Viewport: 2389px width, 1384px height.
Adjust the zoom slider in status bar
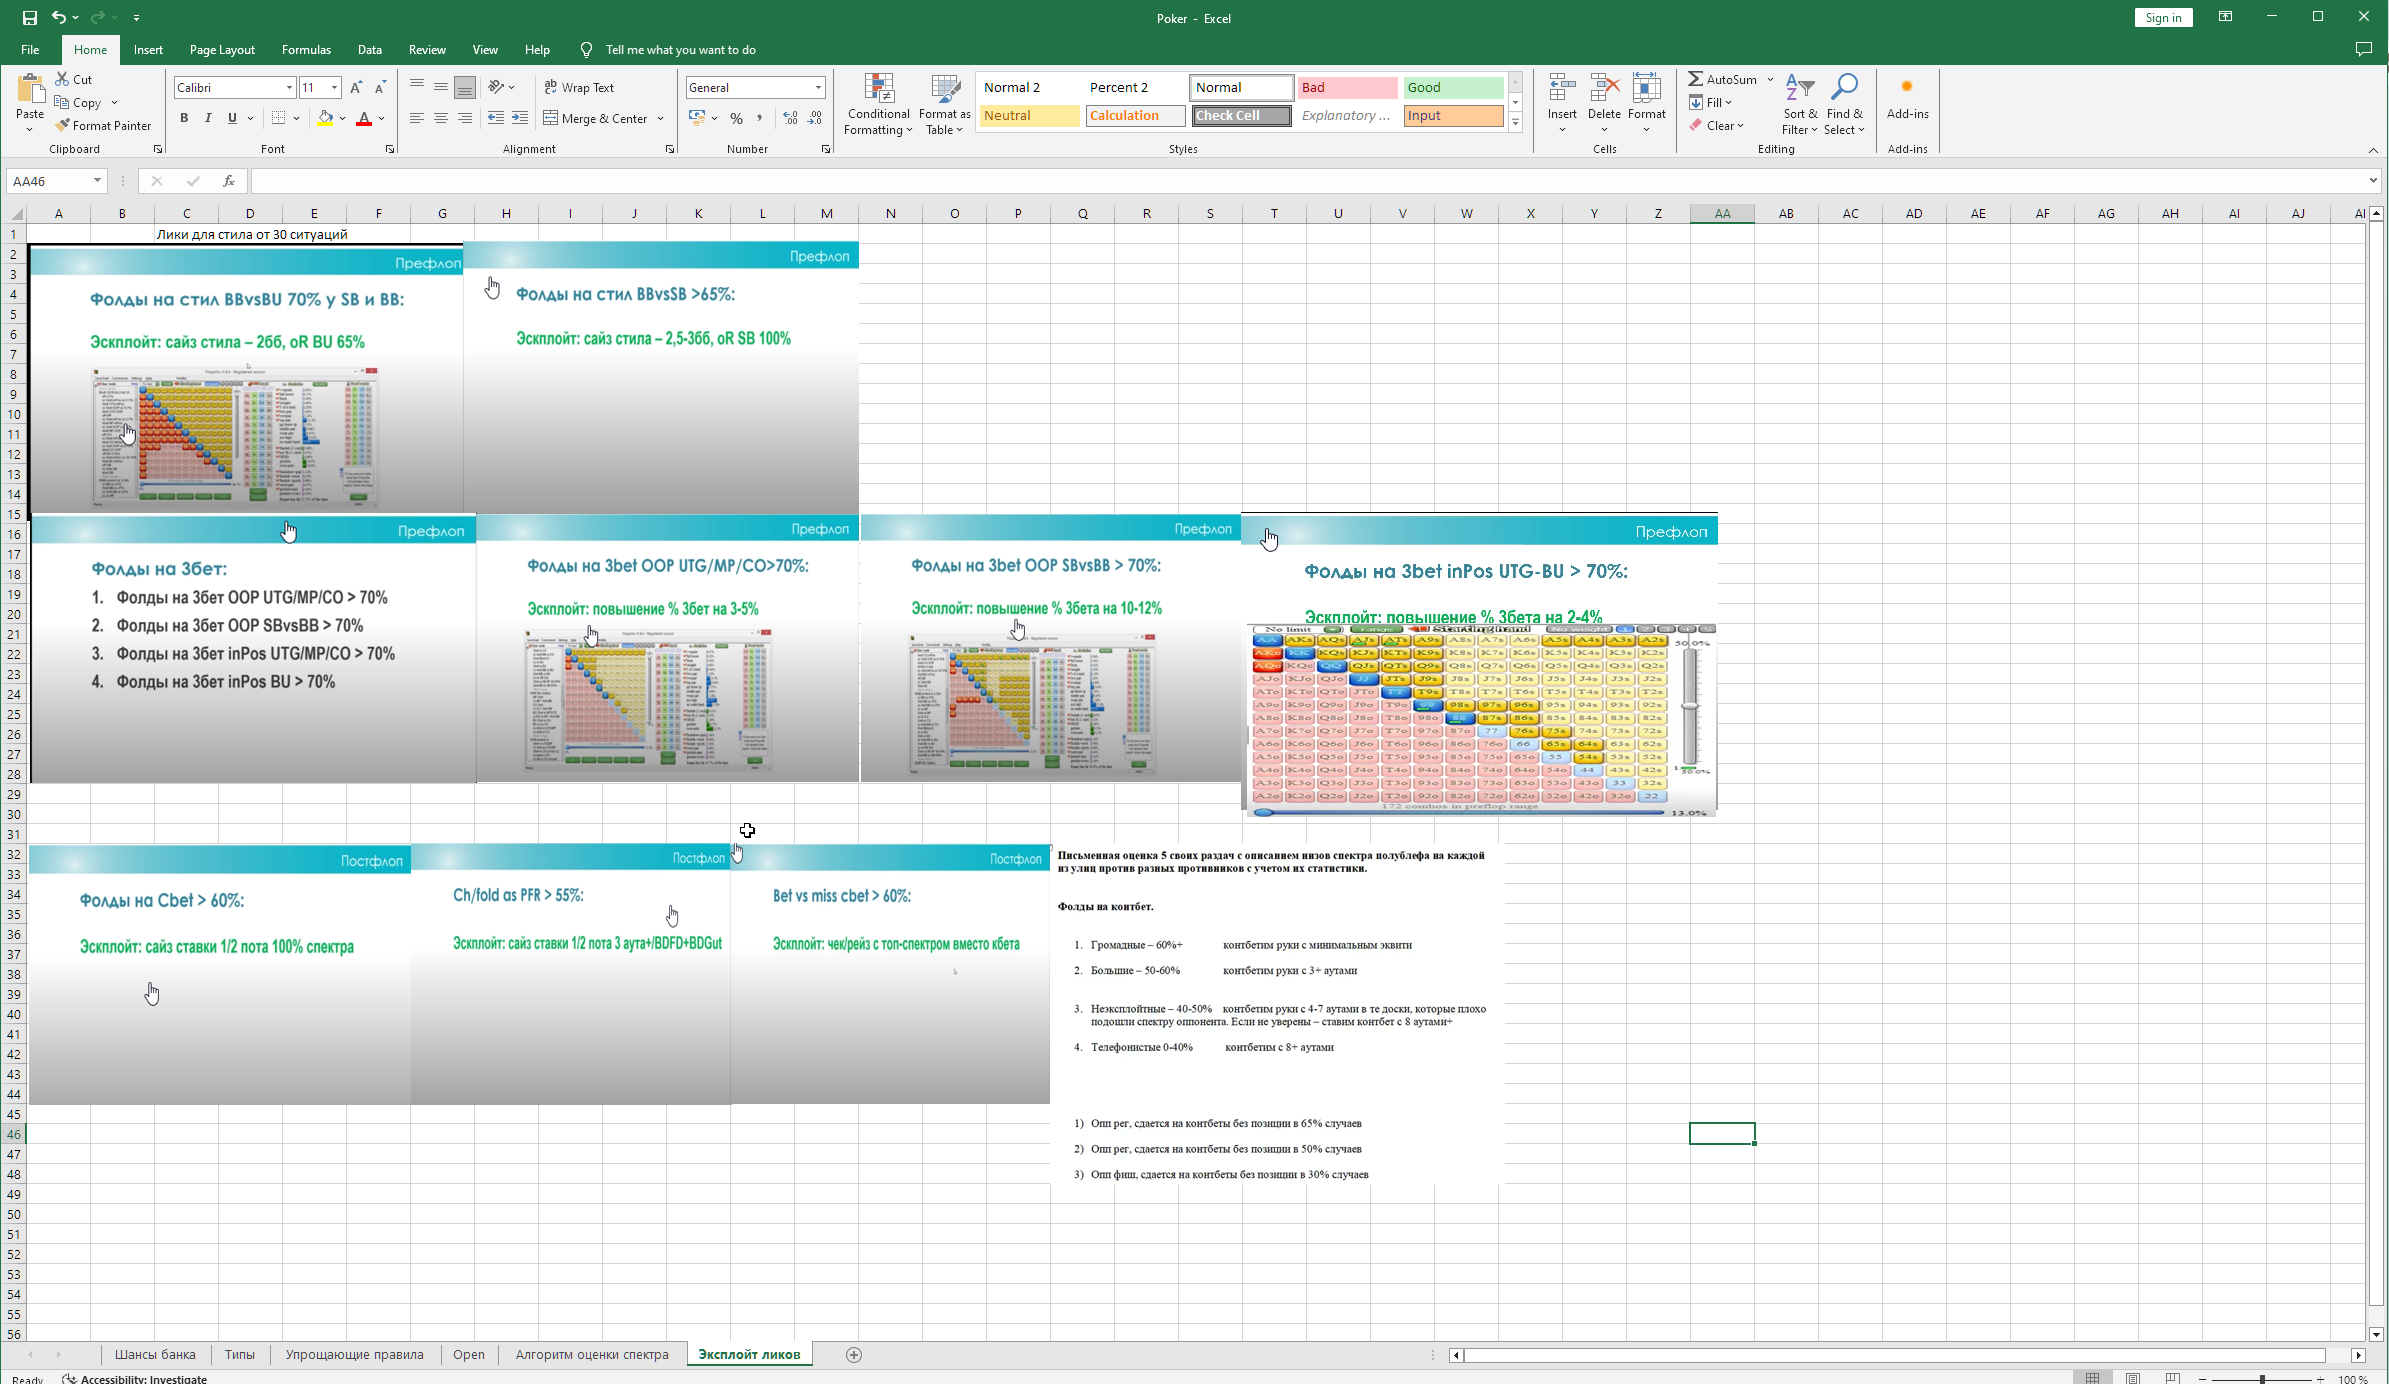click(x=2262, y=1378)
